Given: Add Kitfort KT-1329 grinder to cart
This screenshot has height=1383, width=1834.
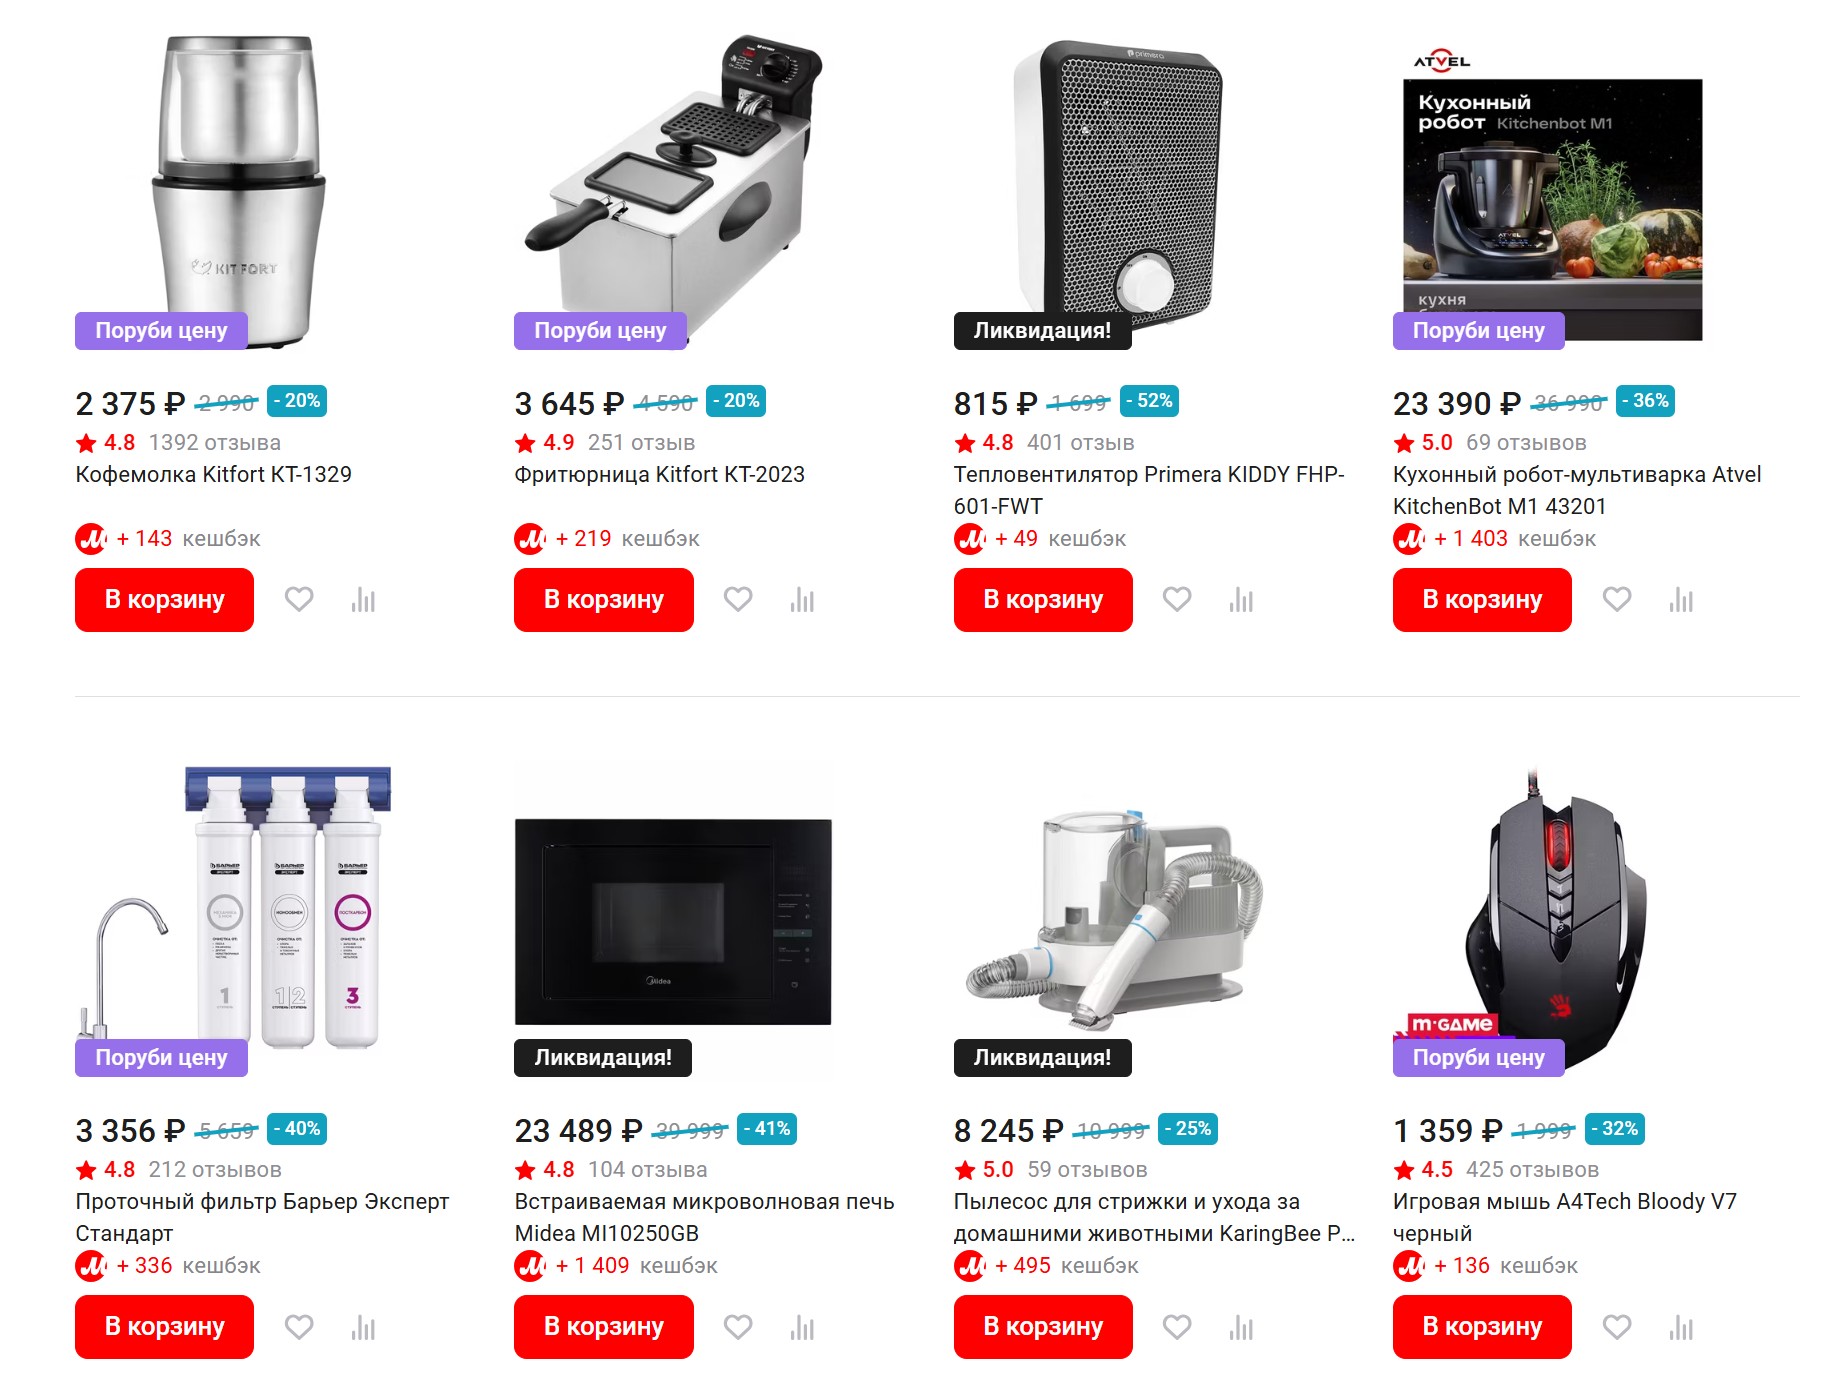Looking at the screenshot, I should (x=164, y=600).
